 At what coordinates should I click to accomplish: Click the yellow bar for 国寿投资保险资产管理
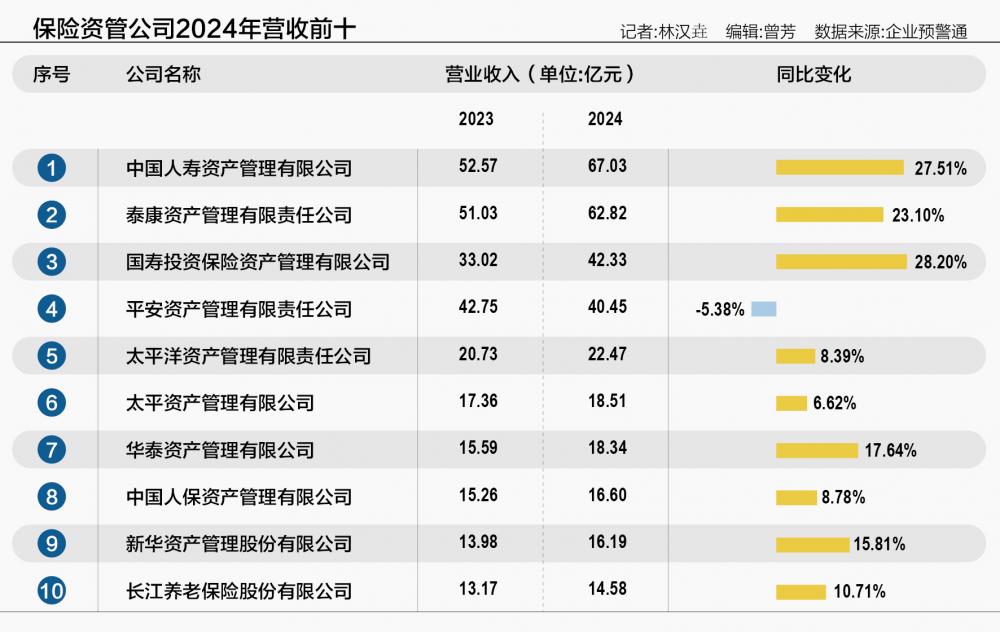(x=841, y=261)
